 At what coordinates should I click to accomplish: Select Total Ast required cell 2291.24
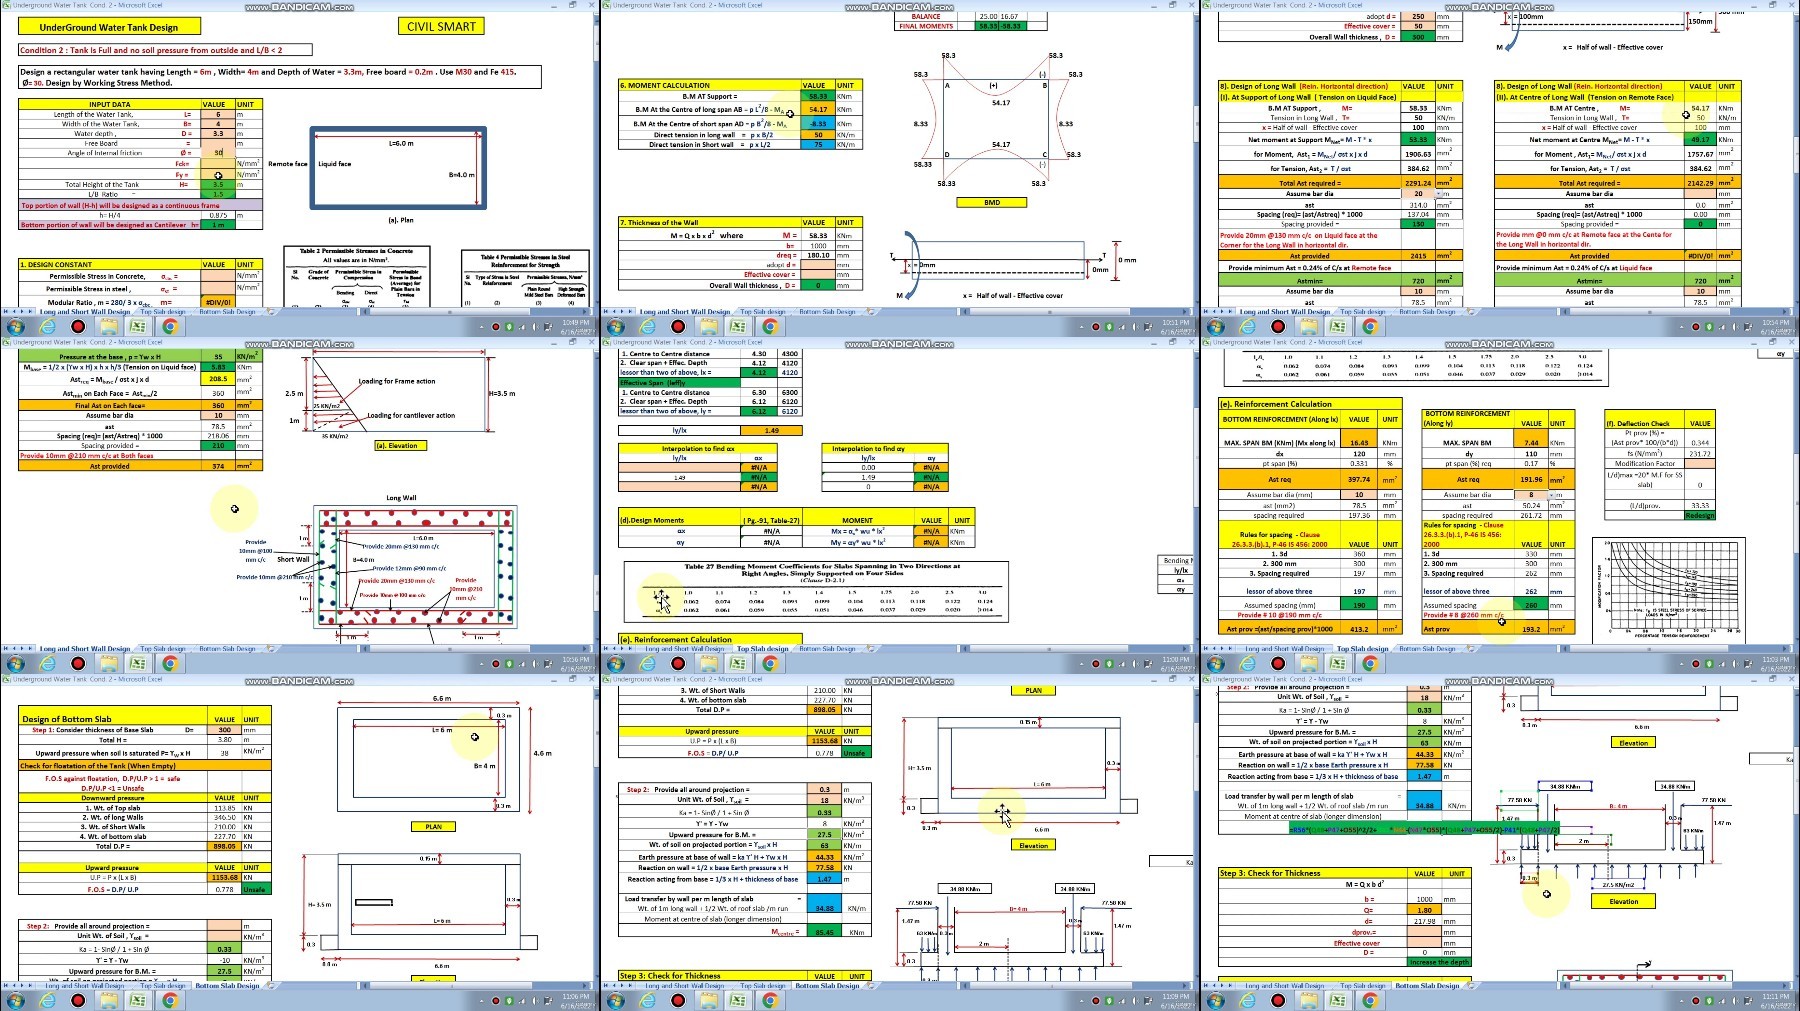[1418, 183]
